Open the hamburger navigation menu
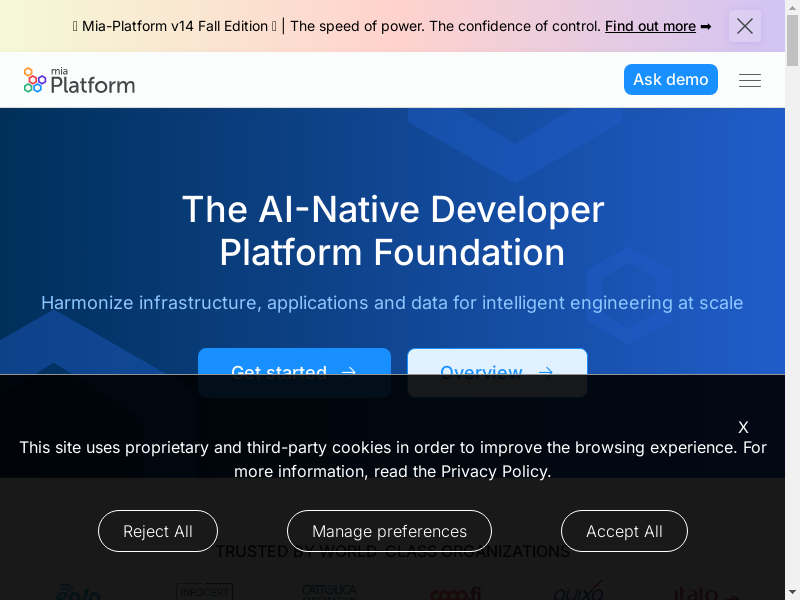This screenshot has width=800, height=600. coord(750,80)
